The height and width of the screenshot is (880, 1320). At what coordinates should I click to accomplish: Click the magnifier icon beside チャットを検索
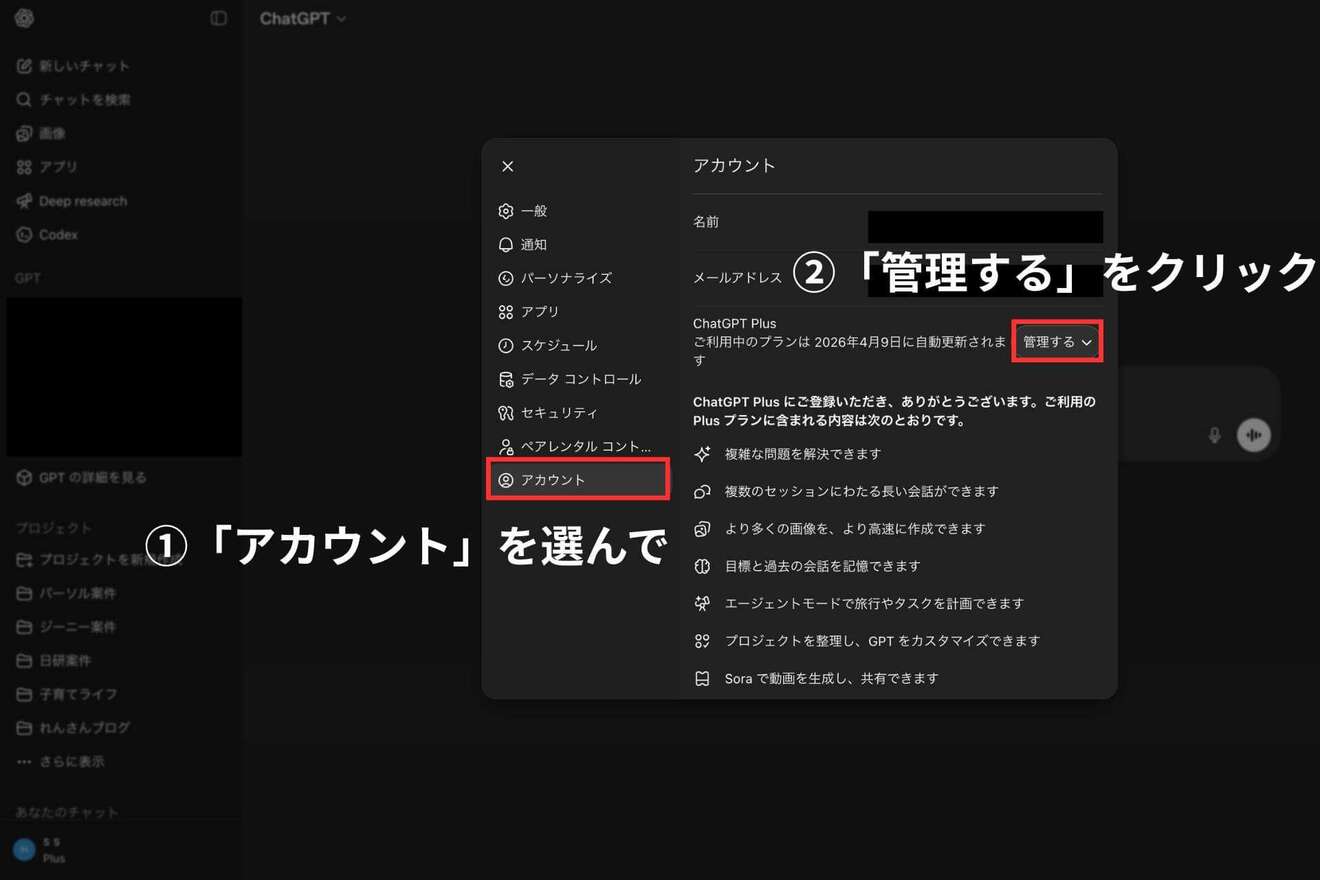24,100
